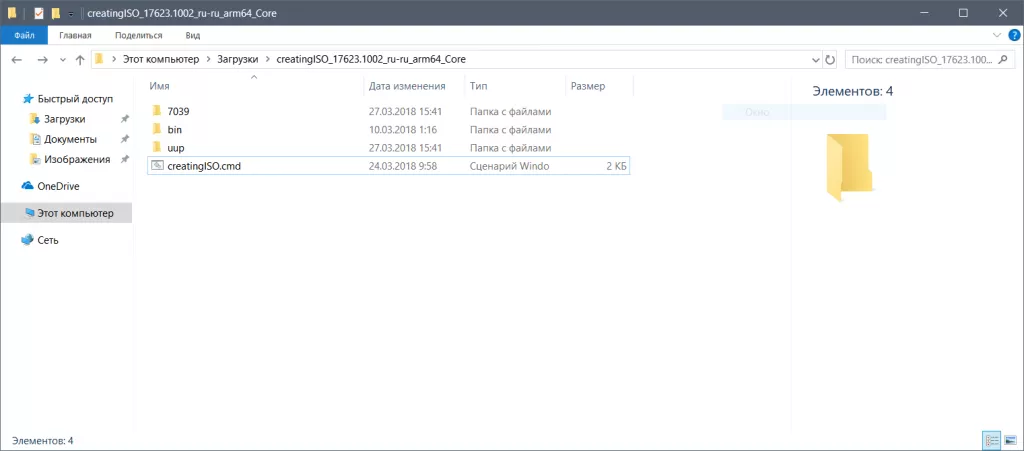Screen dimensions: 1024x451
Task: Click pin icon next to Изображения
Action: (125, 159)
